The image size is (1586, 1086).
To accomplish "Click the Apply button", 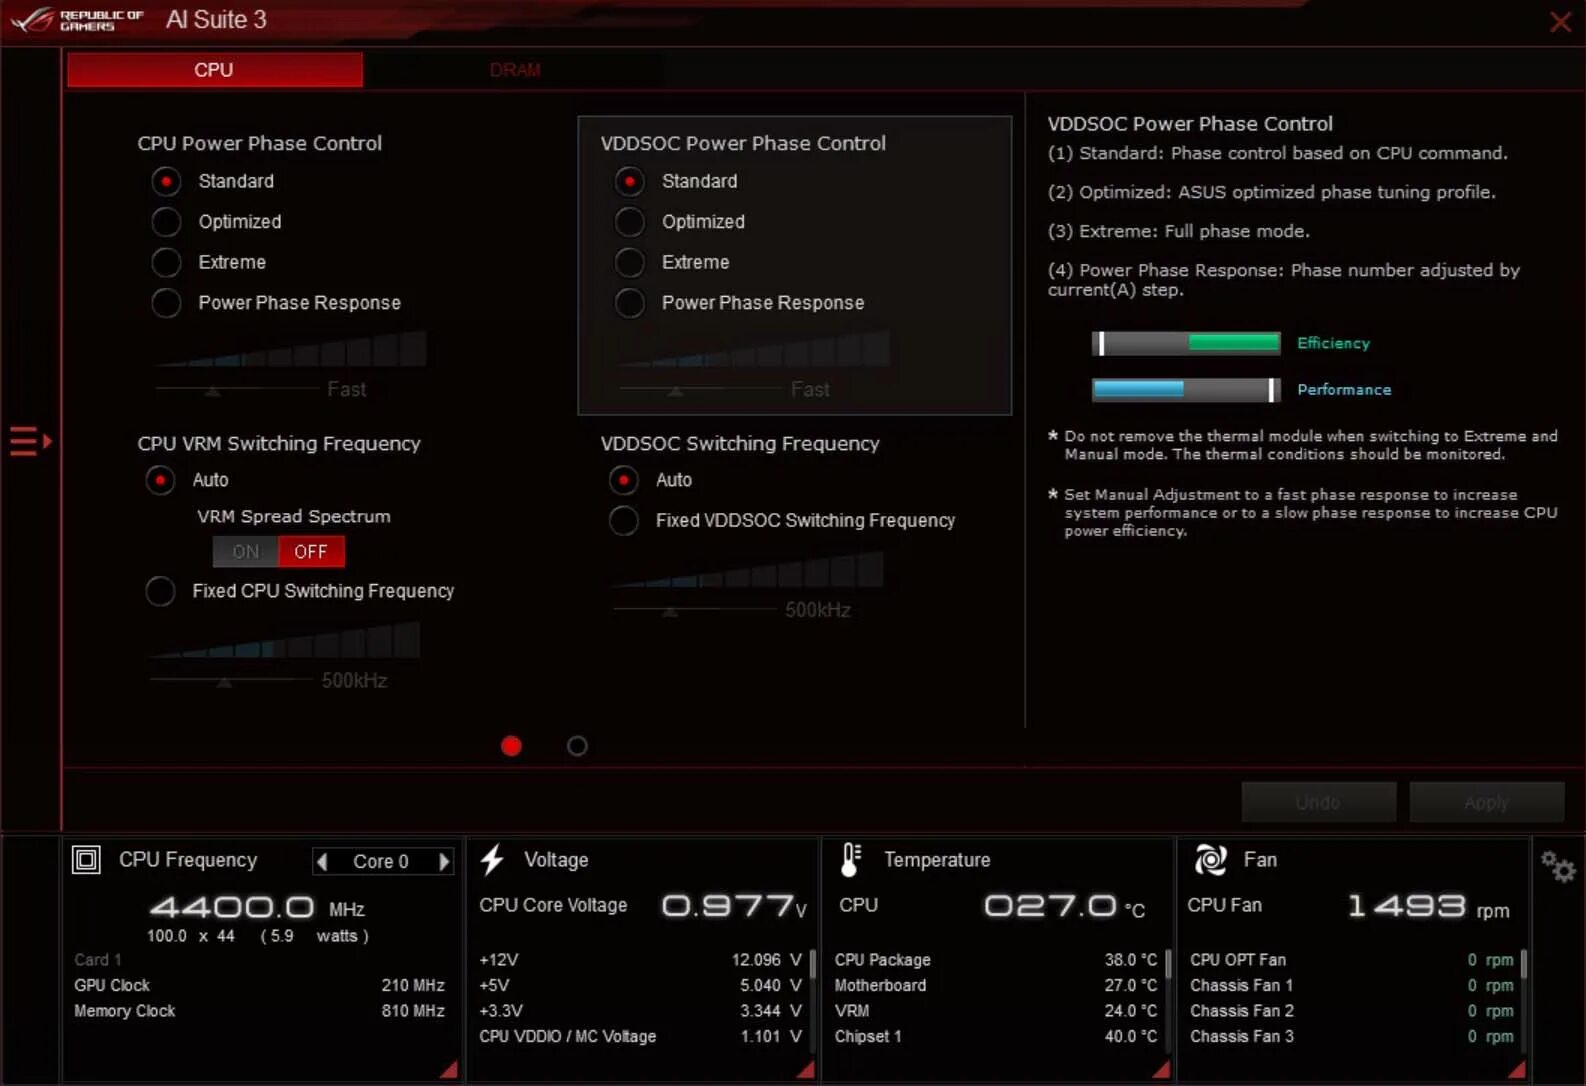I will pyautogui.click(x=1486, y=802).
